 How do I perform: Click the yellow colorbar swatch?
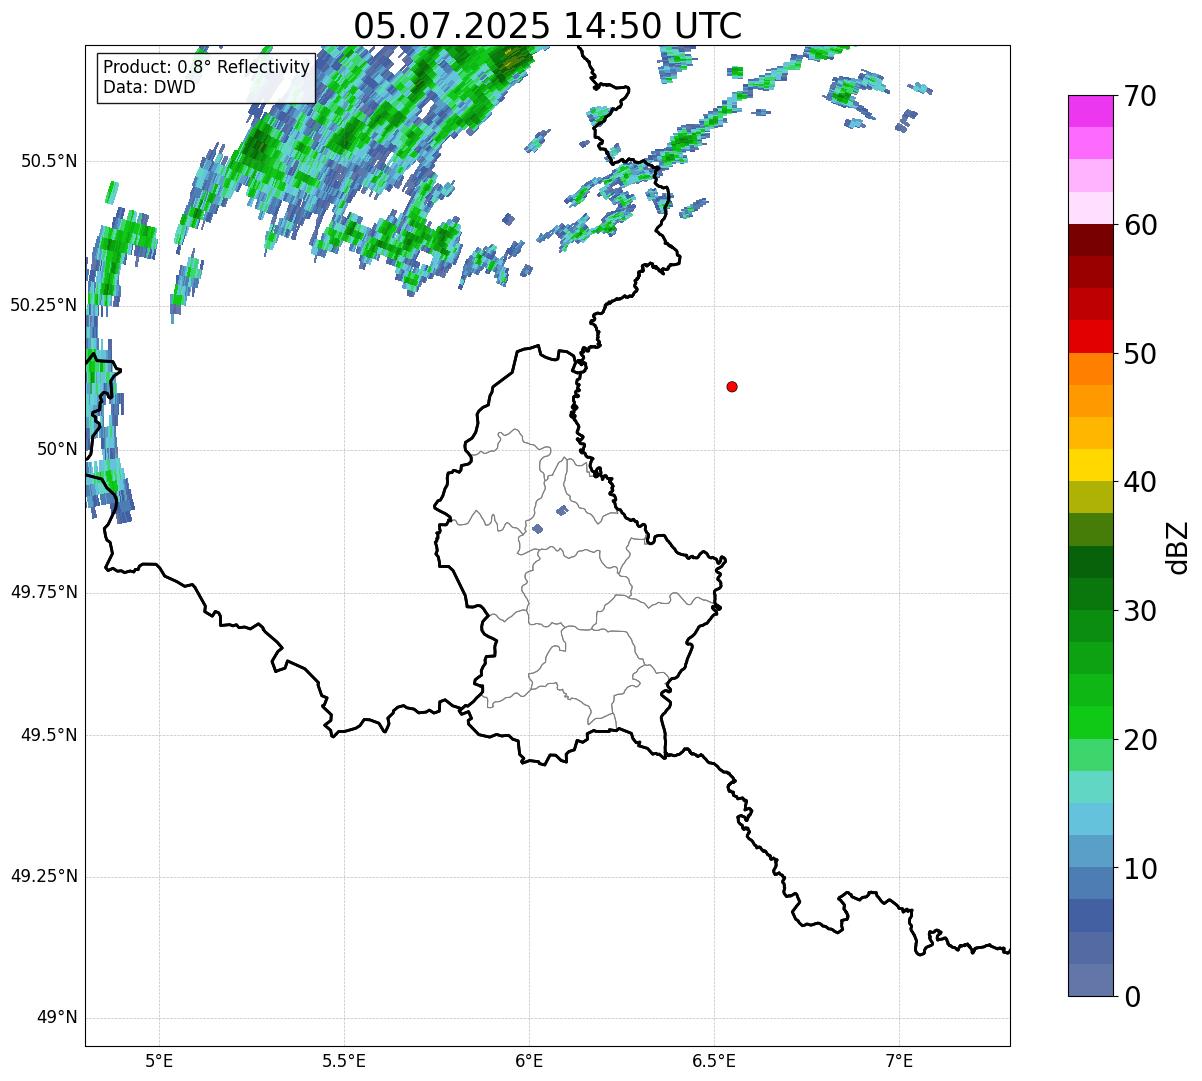(1091, 466)
